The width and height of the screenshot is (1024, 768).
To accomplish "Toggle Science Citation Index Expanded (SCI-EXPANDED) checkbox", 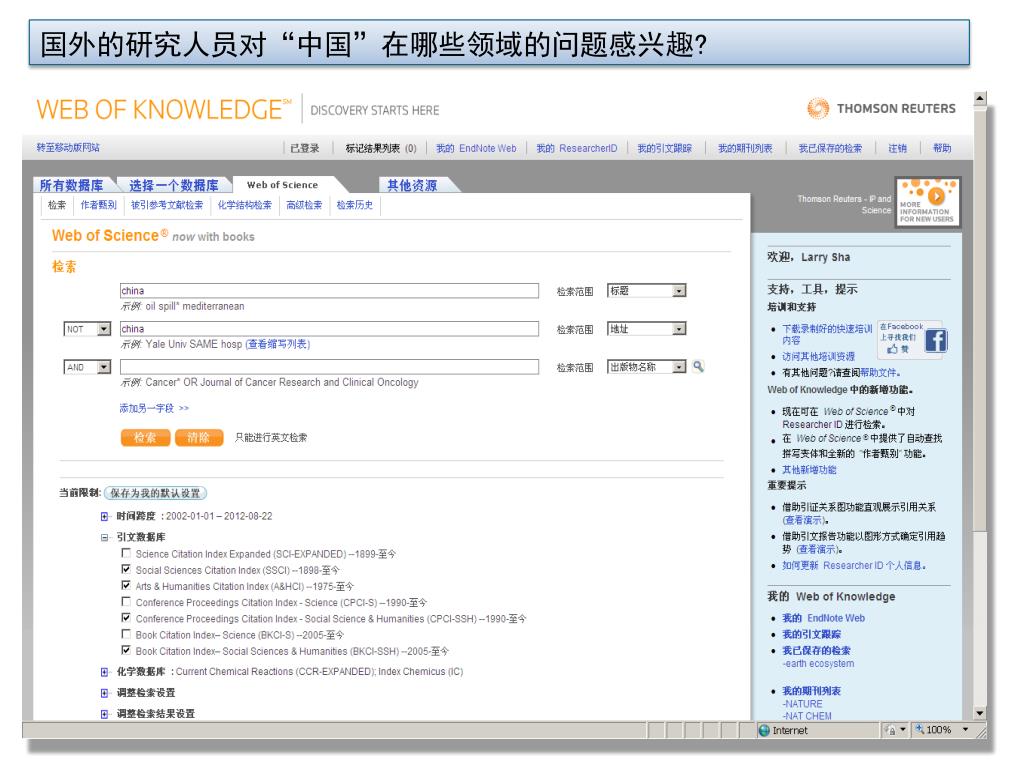I will click(126, 553).
